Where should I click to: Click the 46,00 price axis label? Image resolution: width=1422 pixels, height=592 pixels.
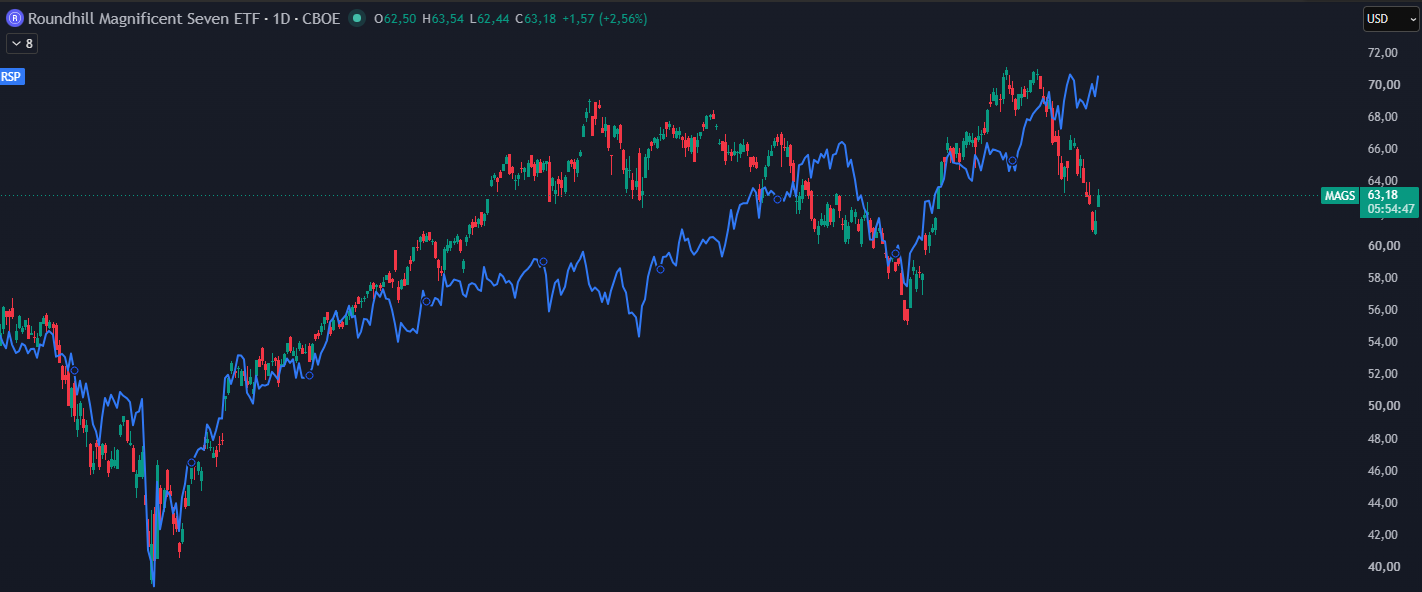click(x=1383, y=470)
